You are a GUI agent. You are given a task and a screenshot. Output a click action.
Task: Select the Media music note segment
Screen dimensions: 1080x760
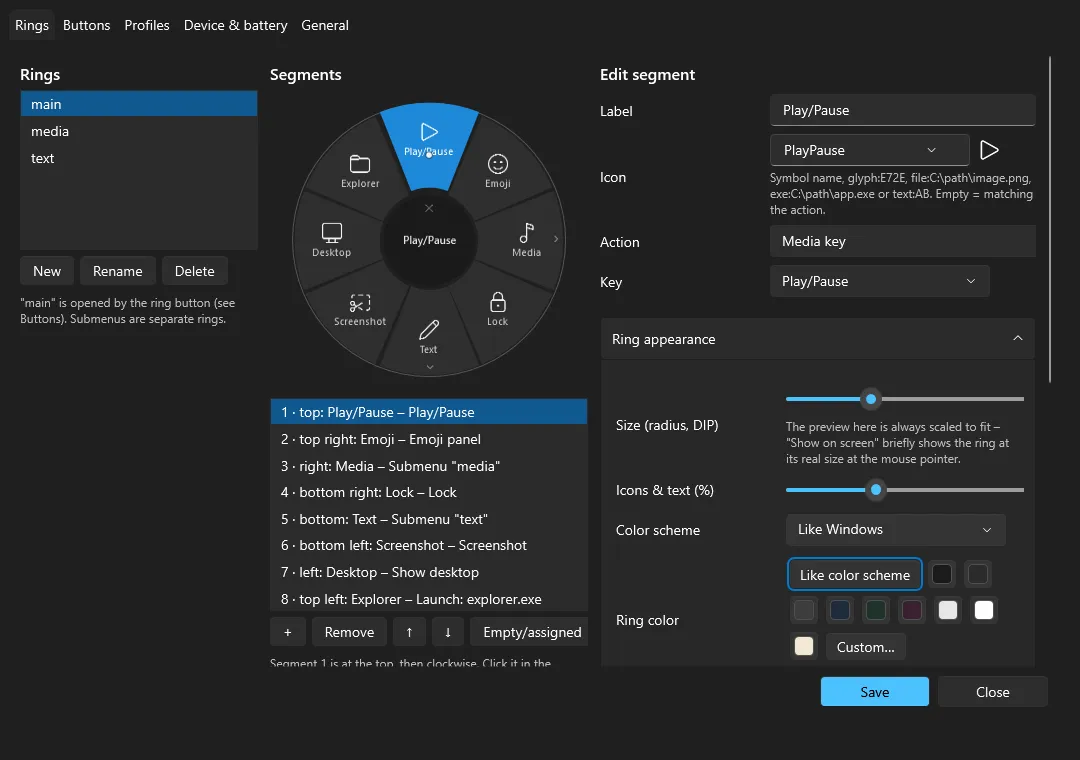pyautogui.click(x=526, y=239)
